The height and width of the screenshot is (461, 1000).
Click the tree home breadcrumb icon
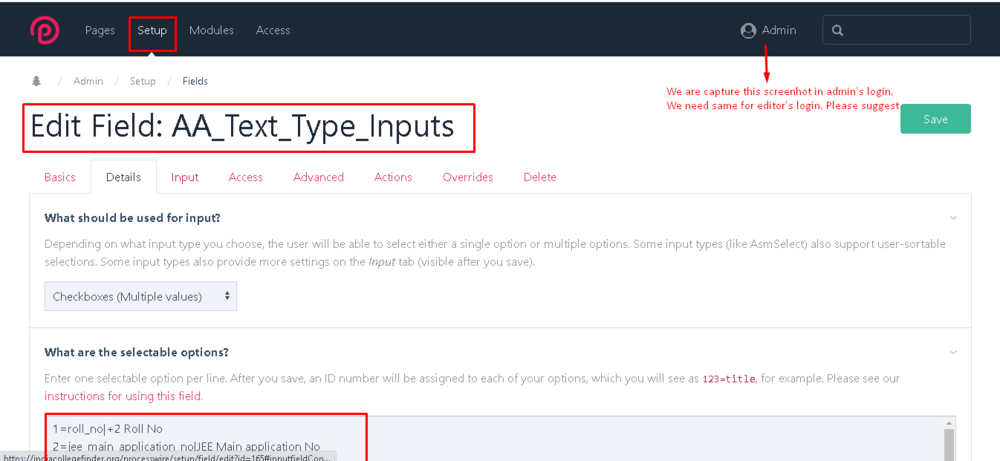[x=37, y=81]
